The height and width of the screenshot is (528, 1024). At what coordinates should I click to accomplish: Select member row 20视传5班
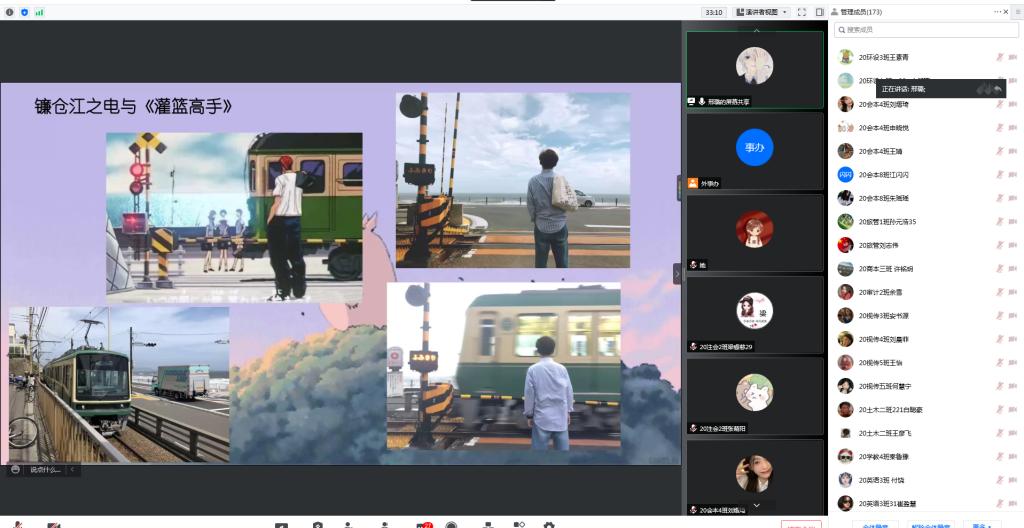point(926,363)
